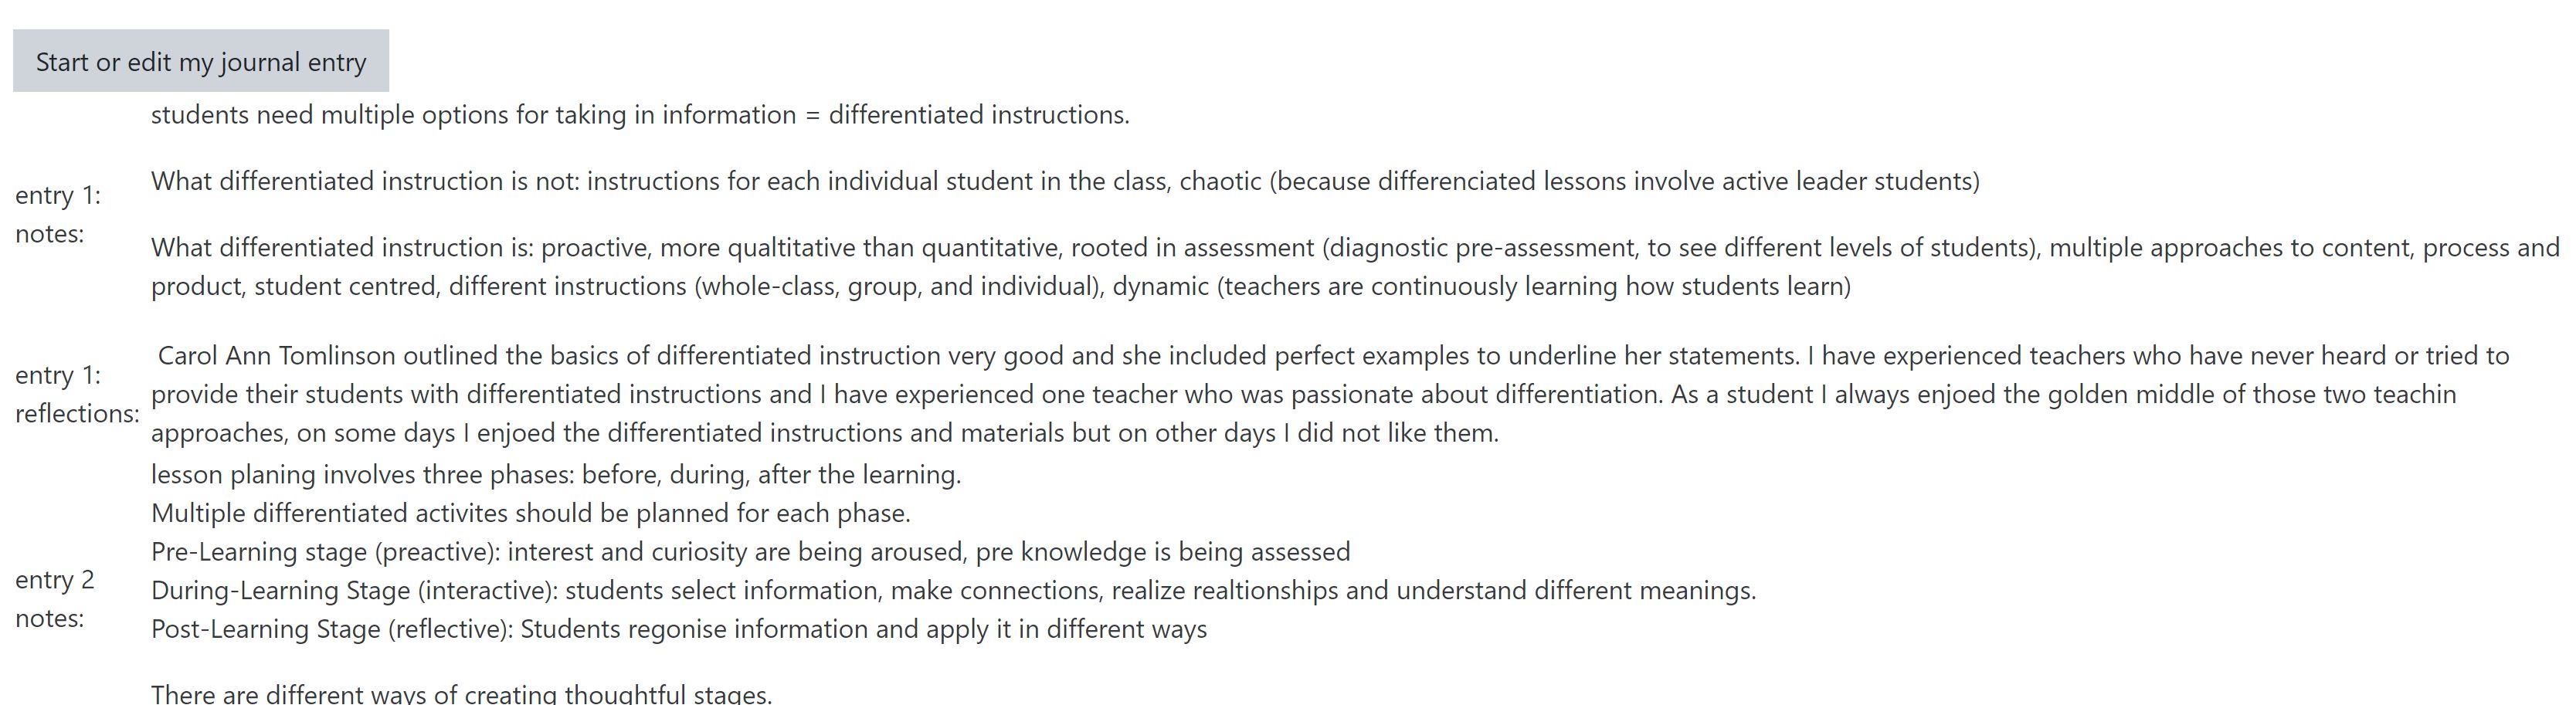Click the line "lesson planing involves three phases"
This screenshot has width=2576, height=705.
555,474
